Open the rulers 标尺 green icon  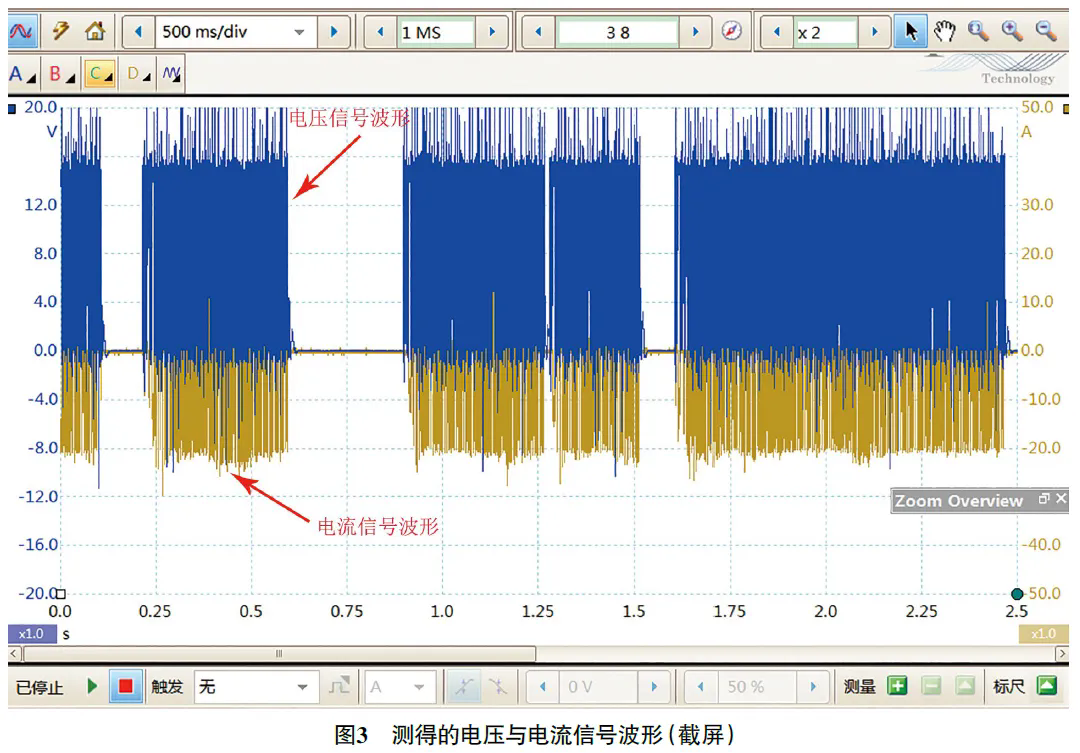pos(1047,686)
